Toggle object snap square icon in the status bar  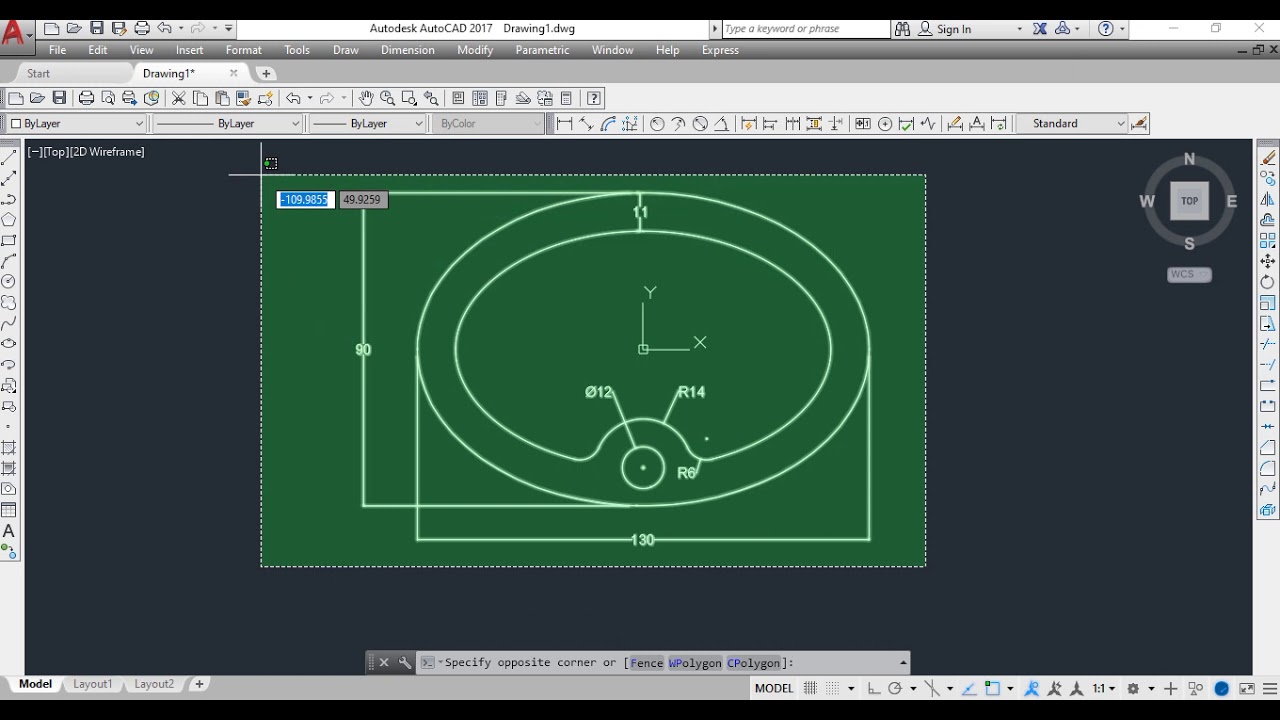[x=993, y=689]
